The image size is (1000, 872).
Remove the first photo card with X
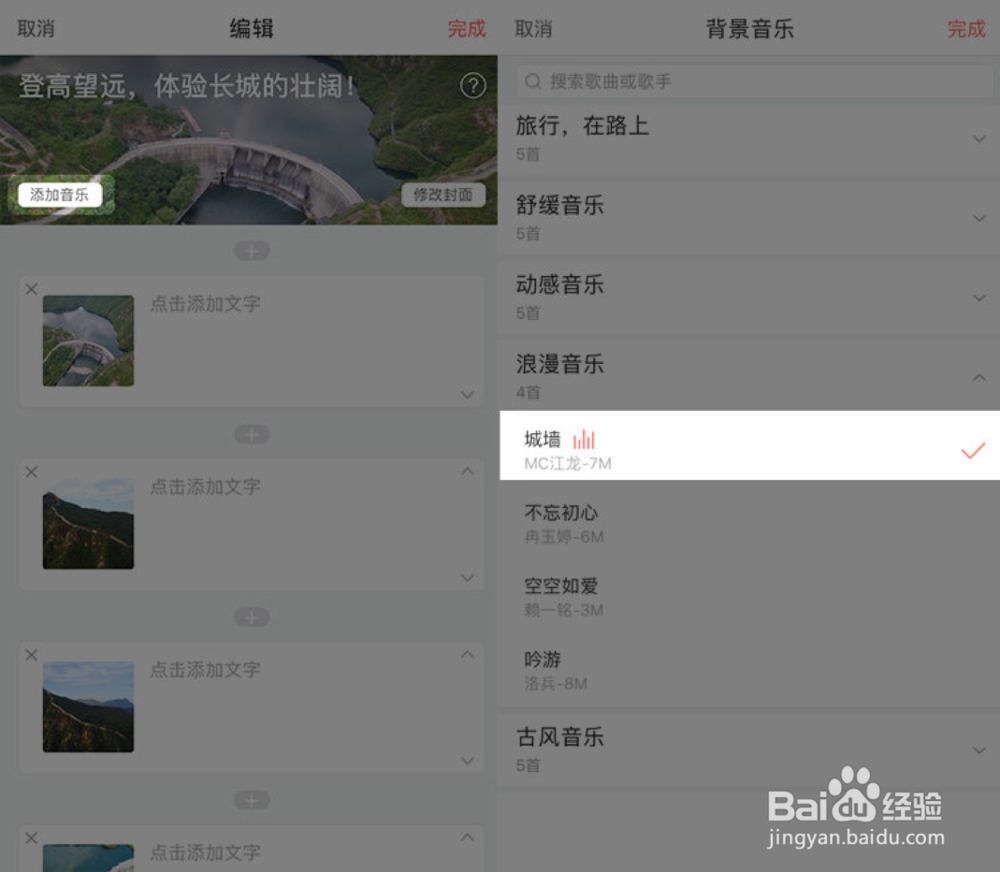(31, 289)
